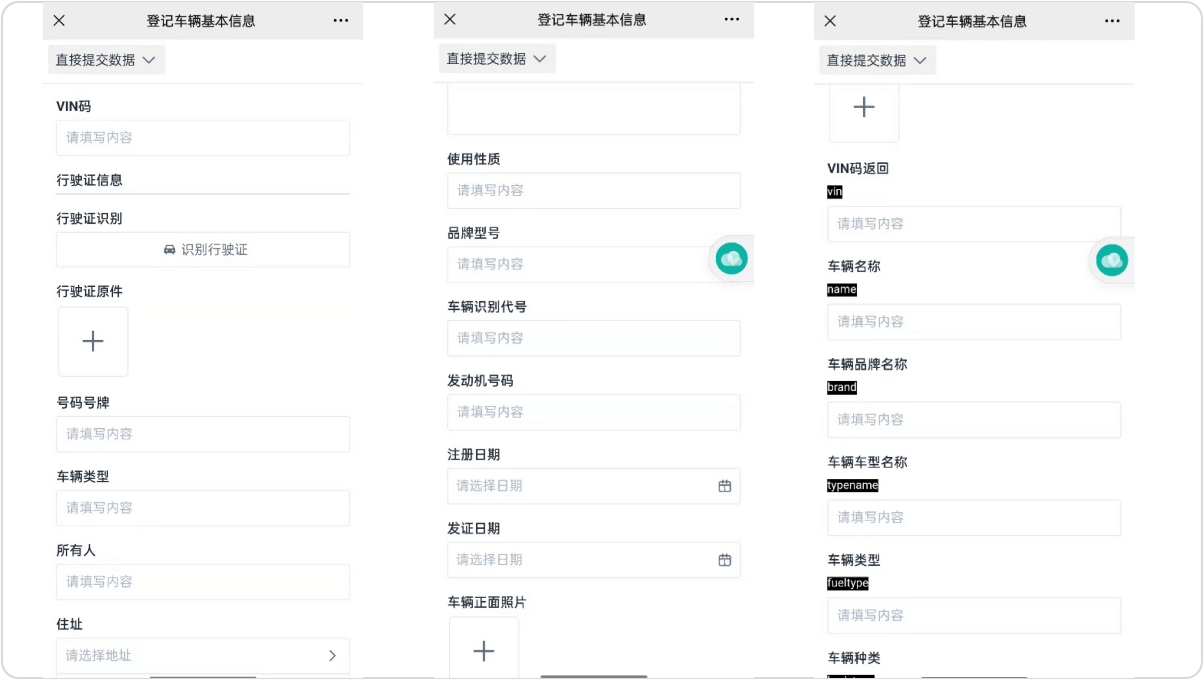Click the 号码号牌 input field

(x=203, y=434)
